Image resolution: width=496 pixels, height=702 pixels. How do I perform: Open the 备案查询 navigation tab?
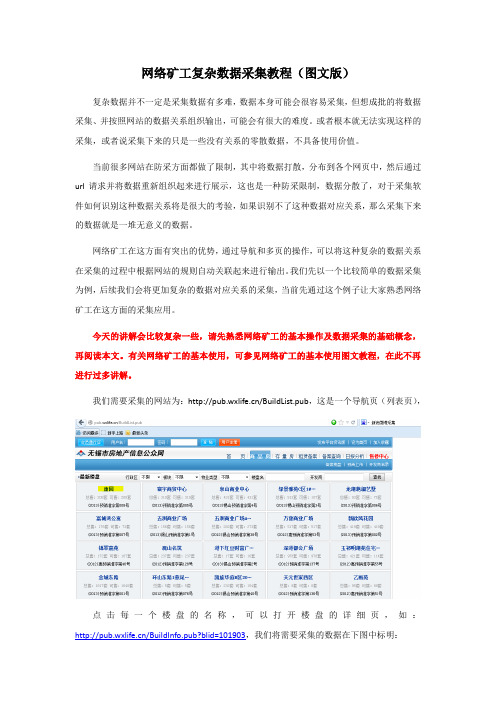pyautogui.click(x=331, y=456)
